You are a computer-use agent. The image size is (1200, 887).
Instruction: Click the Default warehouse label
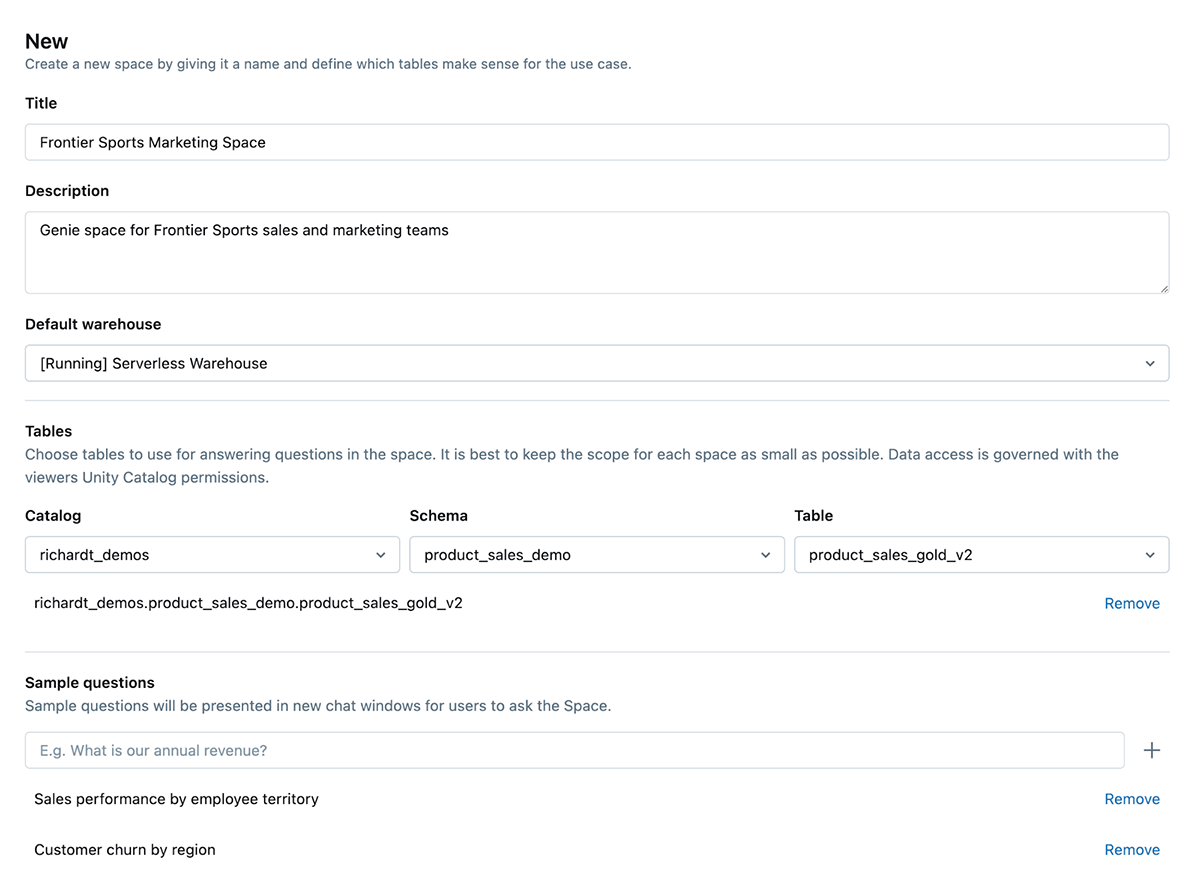point(93,324)
